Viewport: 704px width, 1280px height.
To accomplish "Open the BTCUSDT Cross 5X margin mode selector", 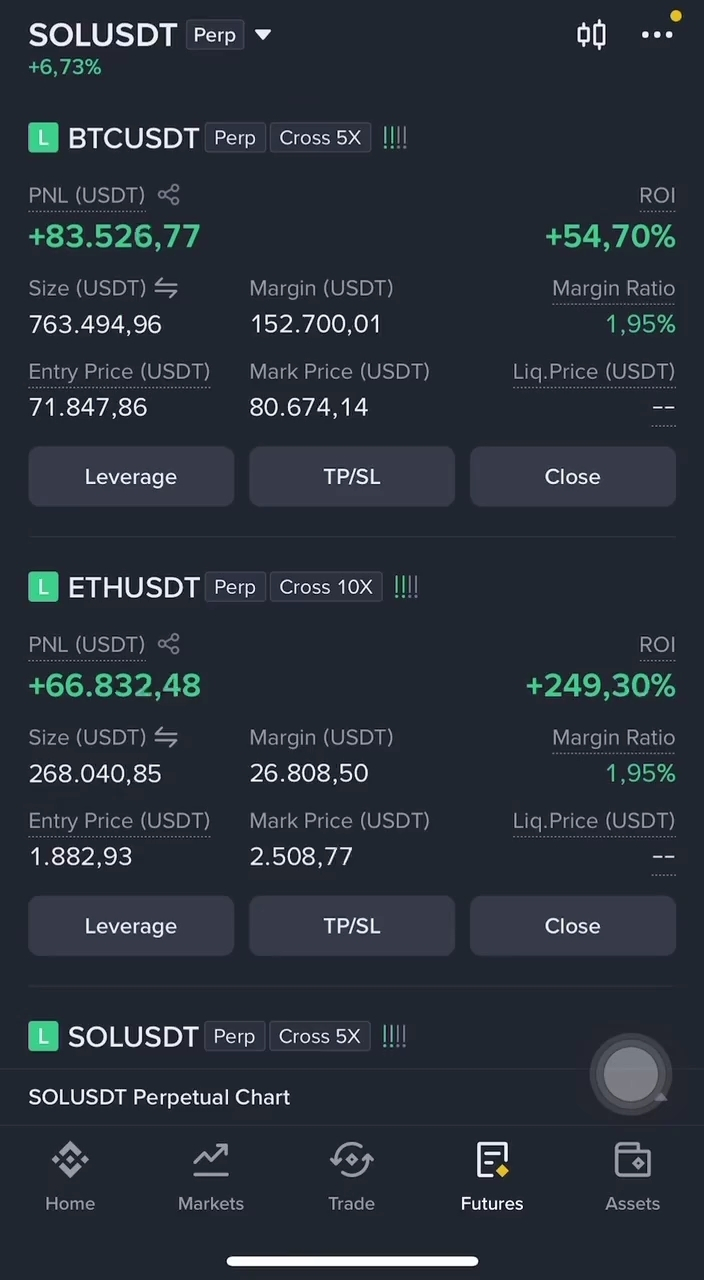I will point(320,138).
